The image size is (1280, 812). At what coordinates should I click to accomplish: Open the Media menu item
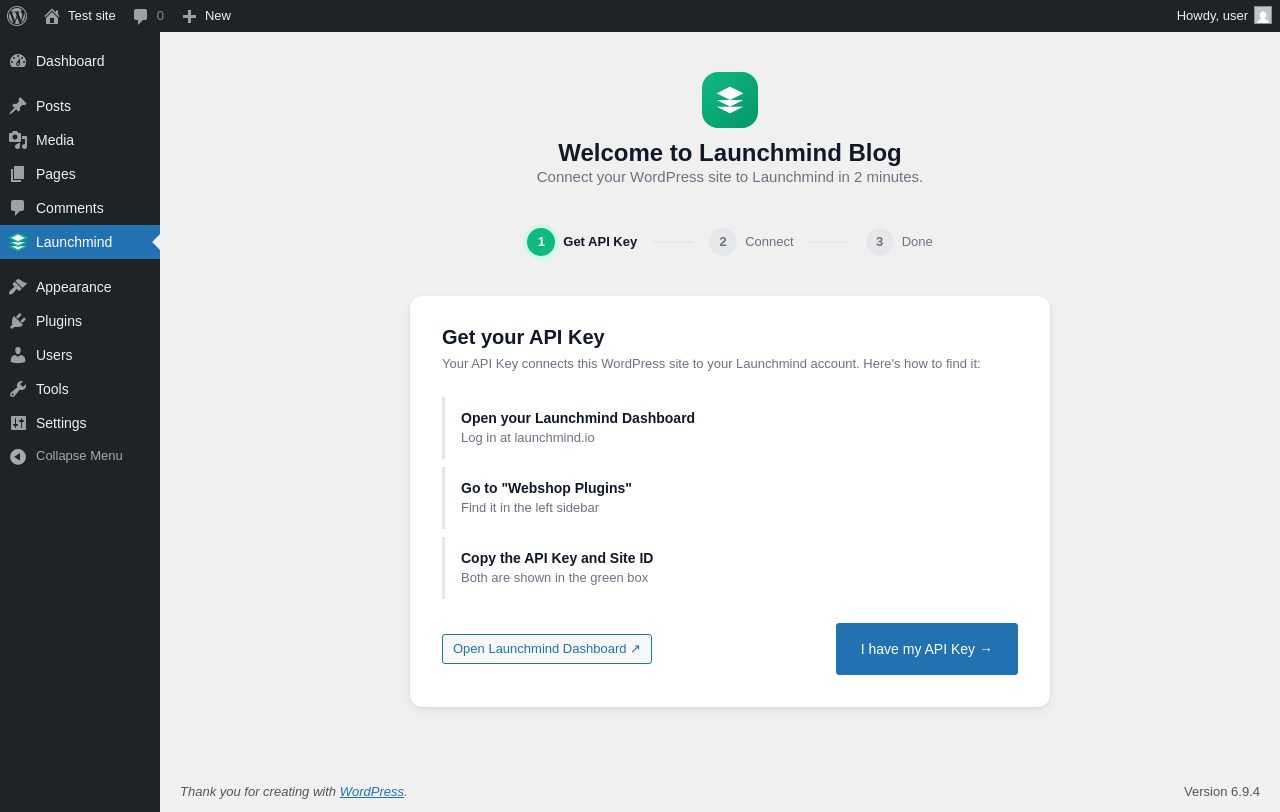[x=80, y=140]
